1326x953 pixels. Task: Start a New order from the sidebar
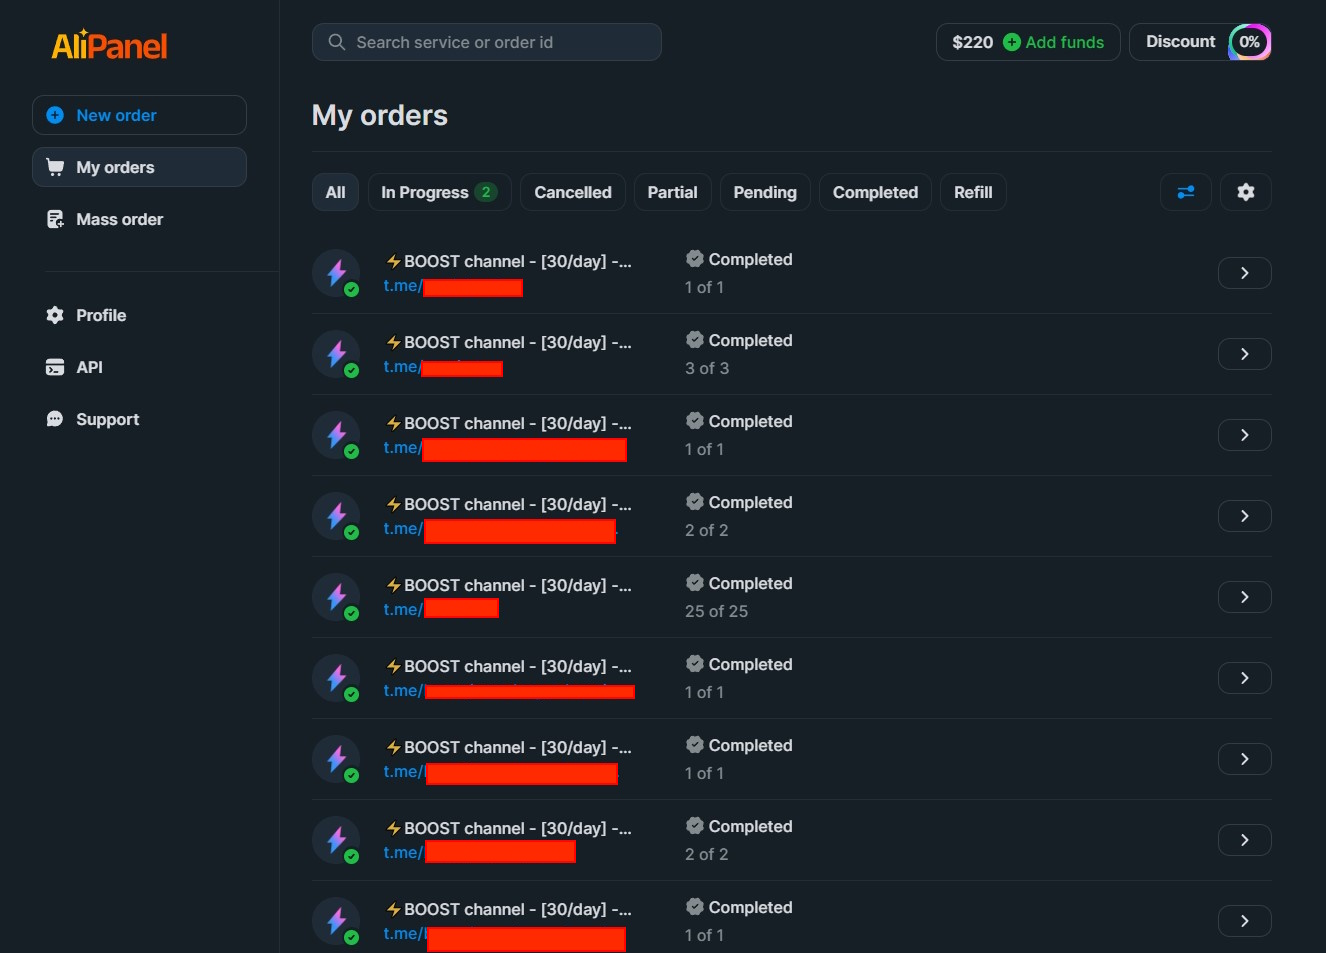pos(139,115)
